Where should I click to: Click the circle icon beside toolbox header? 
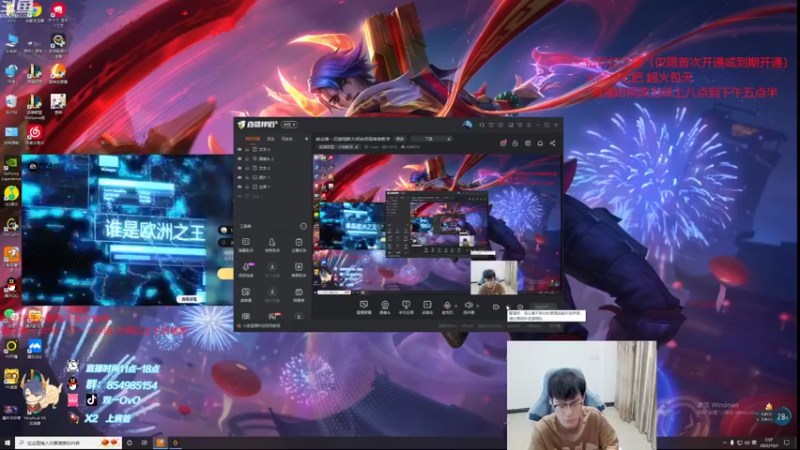pyautogui.click(x=304, y=226)
